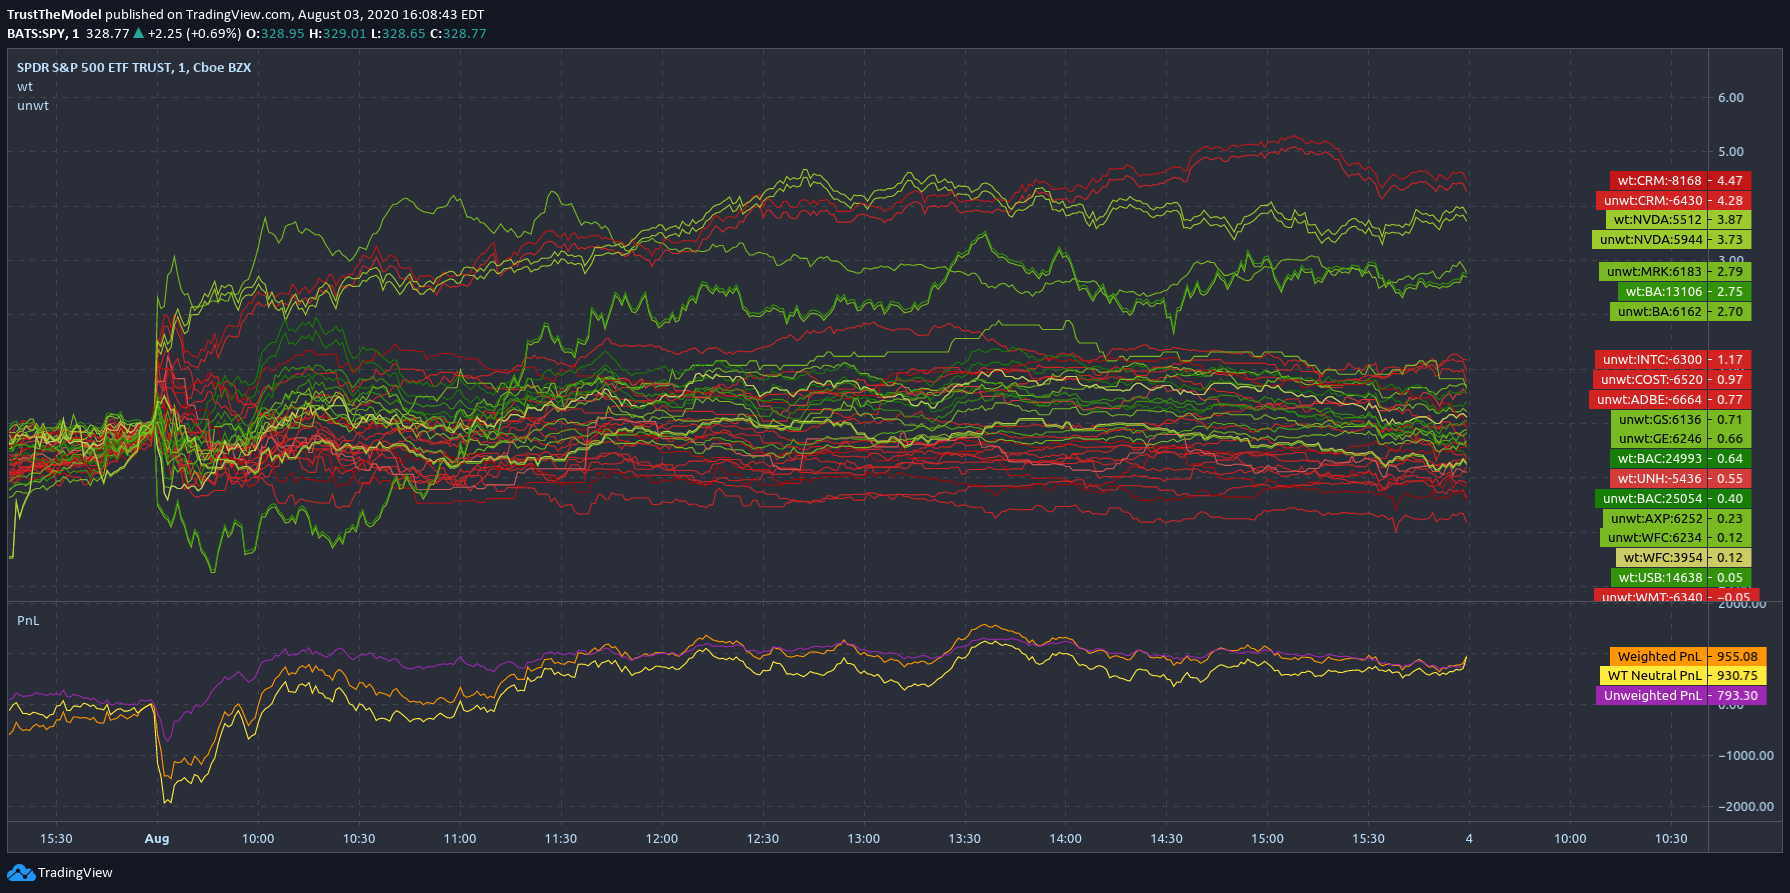1790x893 pixels.
Task: Click the unwt:BA:6162 price label
Action: 1680,312
